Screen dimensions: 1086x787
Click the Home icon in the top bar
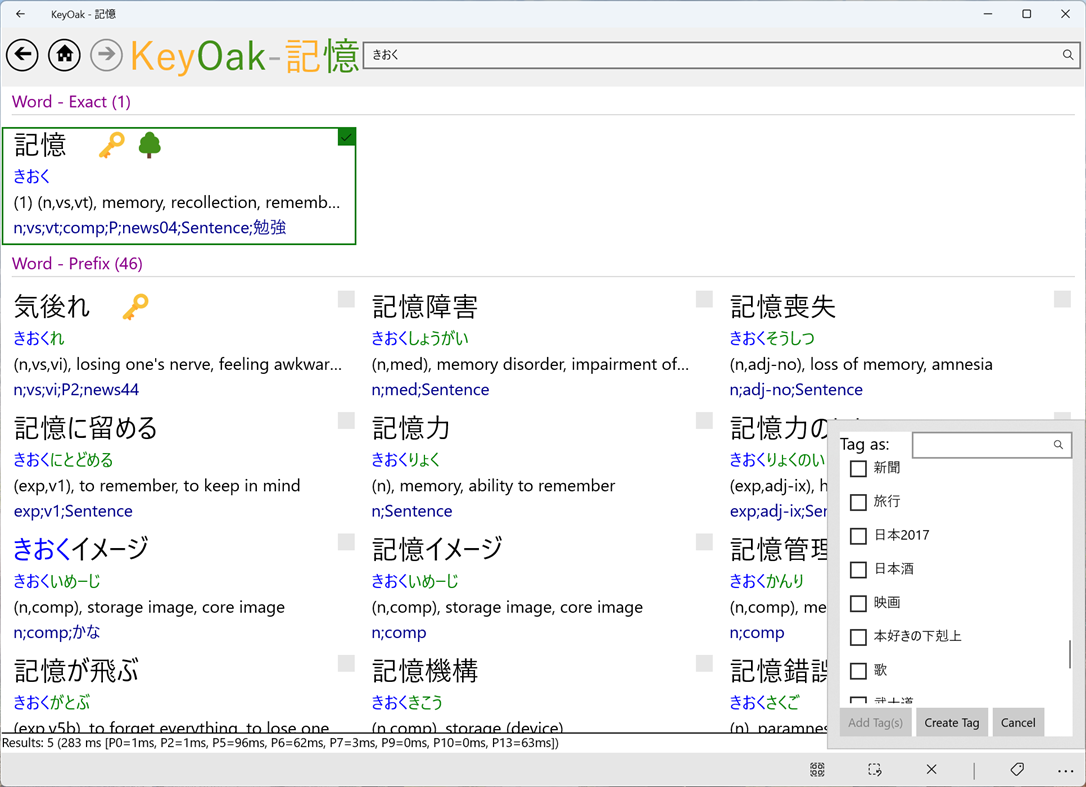click(x=64, y=55)
